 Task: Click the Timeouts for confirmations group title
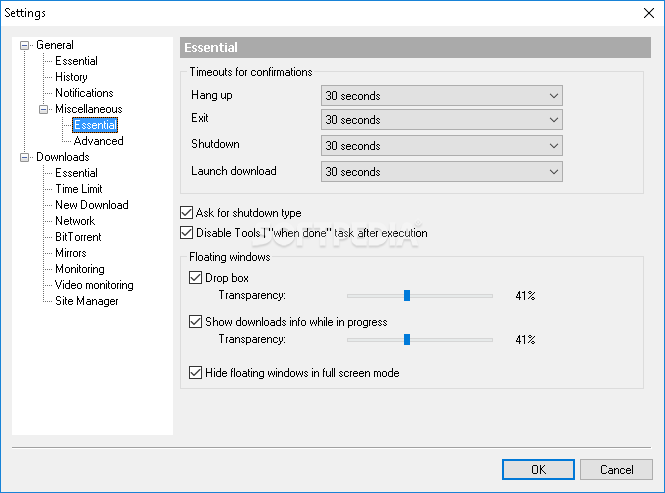coord(251,72)
